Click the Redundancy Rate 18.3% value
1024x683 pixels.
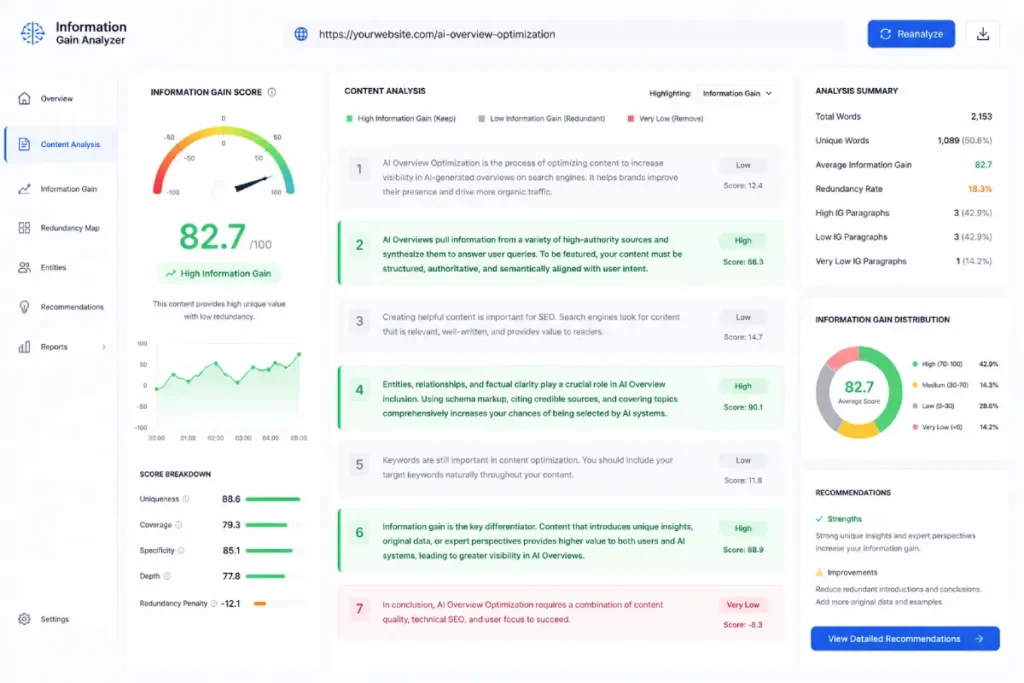(980, 189)
